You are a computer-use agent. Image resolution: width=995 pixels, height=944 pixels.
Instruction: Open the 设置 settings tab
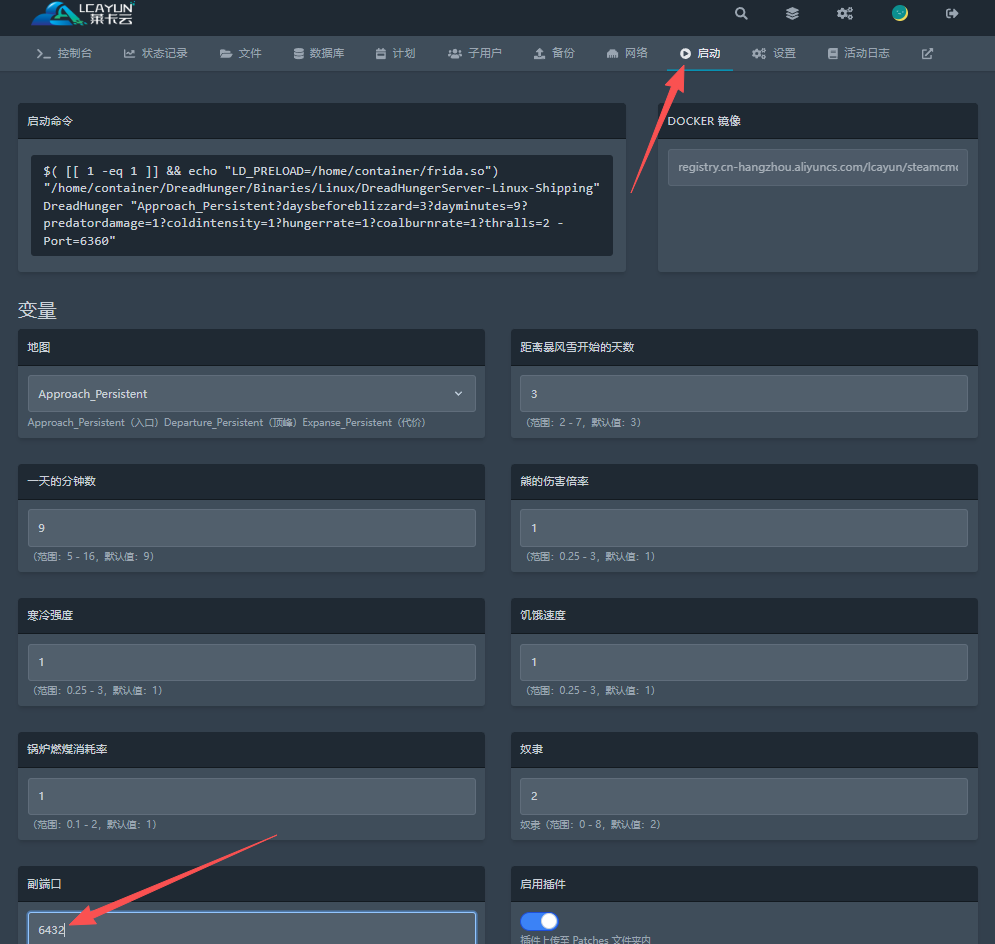[x=774, y=53]
